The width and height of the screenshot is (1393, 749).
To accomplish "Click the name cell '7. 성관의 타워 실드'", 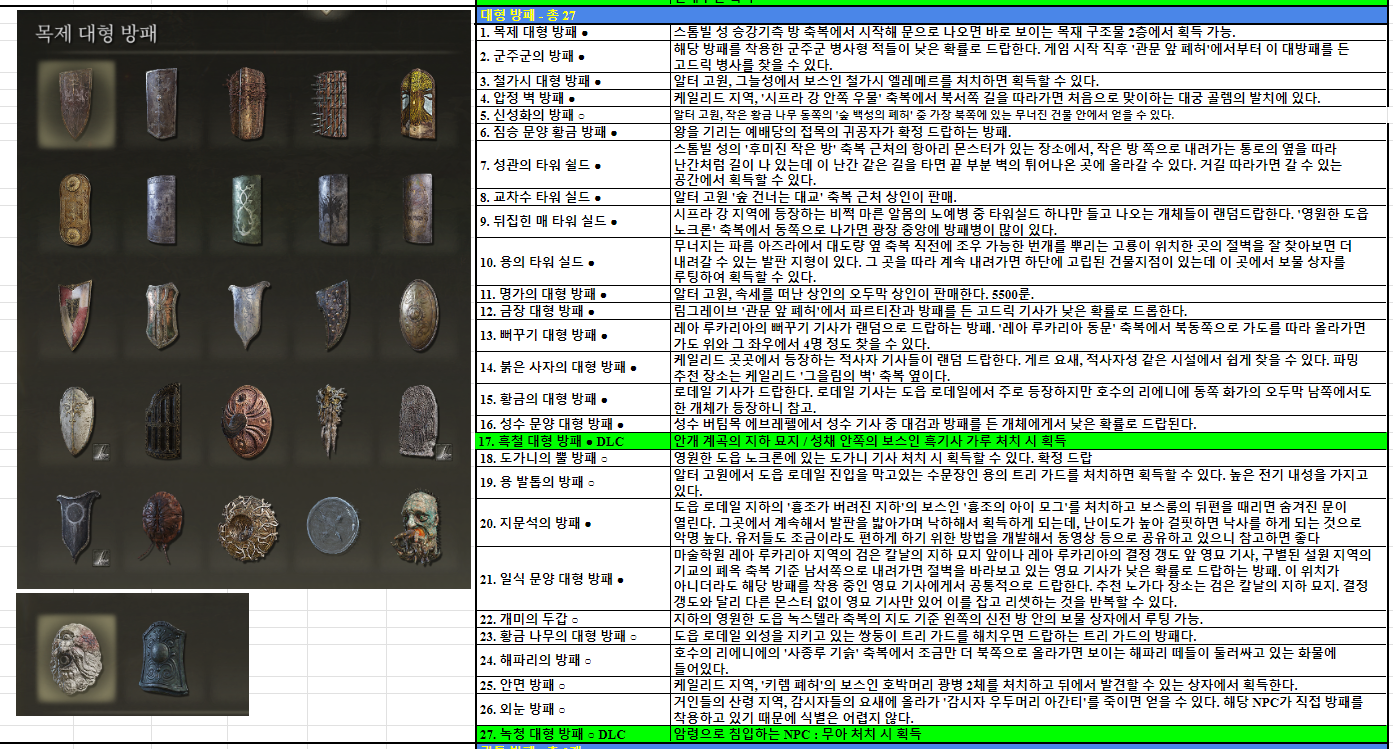I will 574,164.
